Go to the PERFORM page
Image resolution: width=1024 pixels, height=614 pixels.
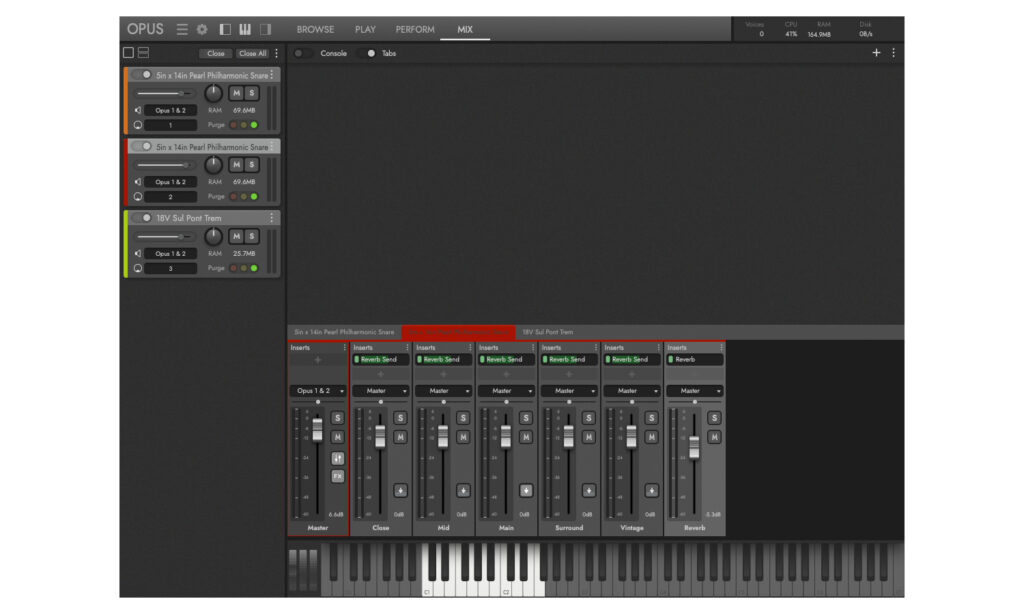pyautogui.click(x=415, y=29)
